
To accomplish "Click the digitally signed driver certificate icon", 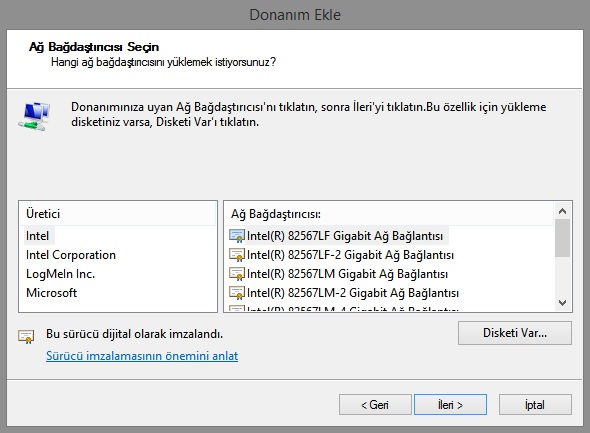I will click(26, 336).
